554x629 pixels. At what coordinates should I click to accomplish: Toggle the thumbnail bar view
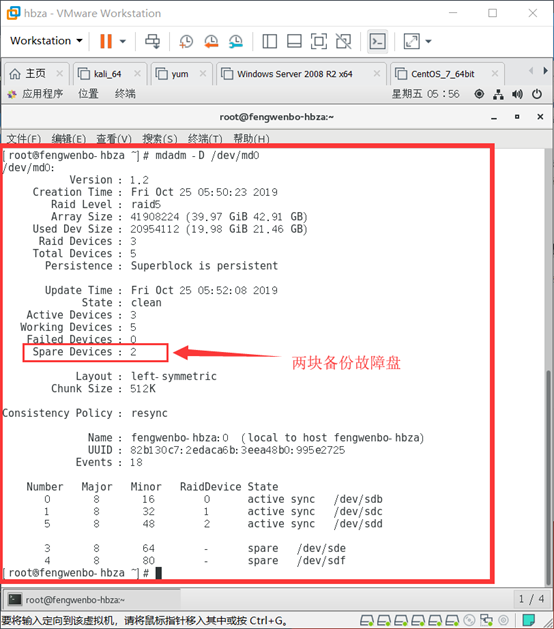pyautogui.click(x=294, y=41)
